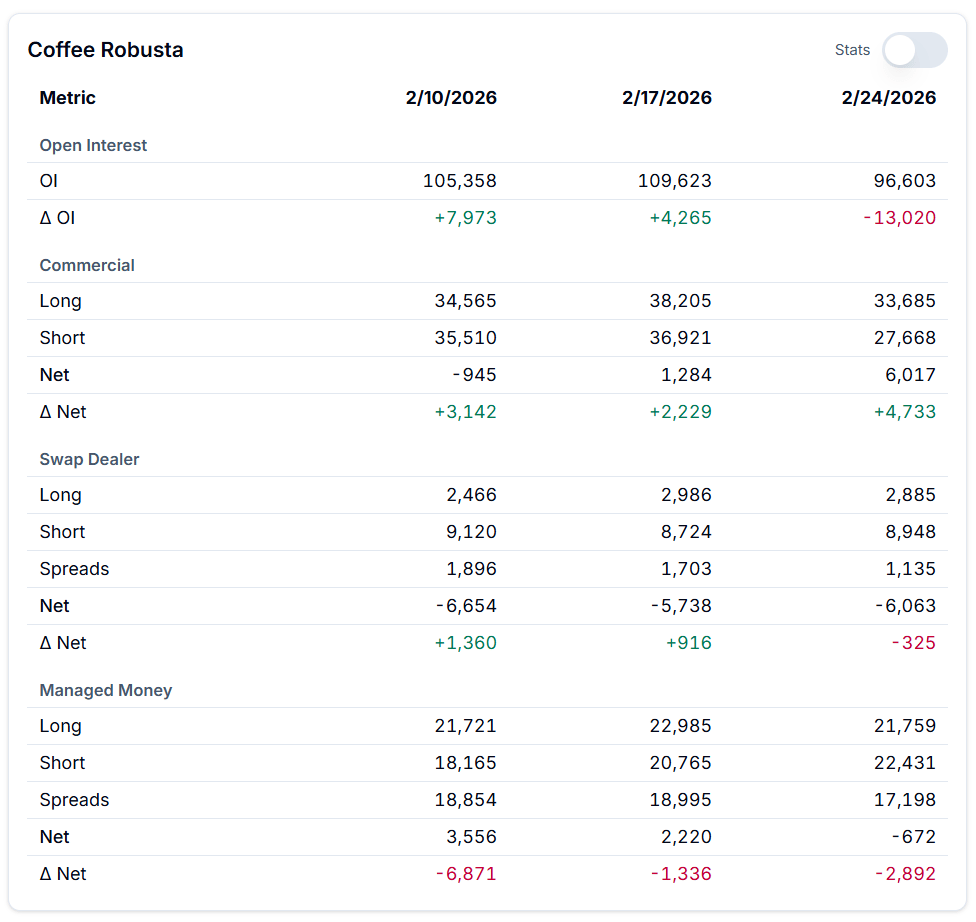Select the Swap Dealer Δ Net value +916
This screenshot has width=976, height=922.
(x=689, y=643)
